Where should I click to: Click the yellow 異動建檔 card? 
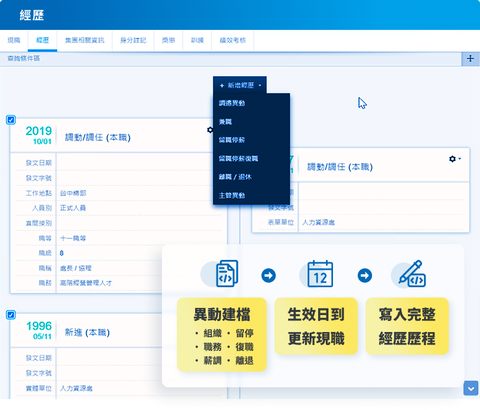[x=222, y=335]
